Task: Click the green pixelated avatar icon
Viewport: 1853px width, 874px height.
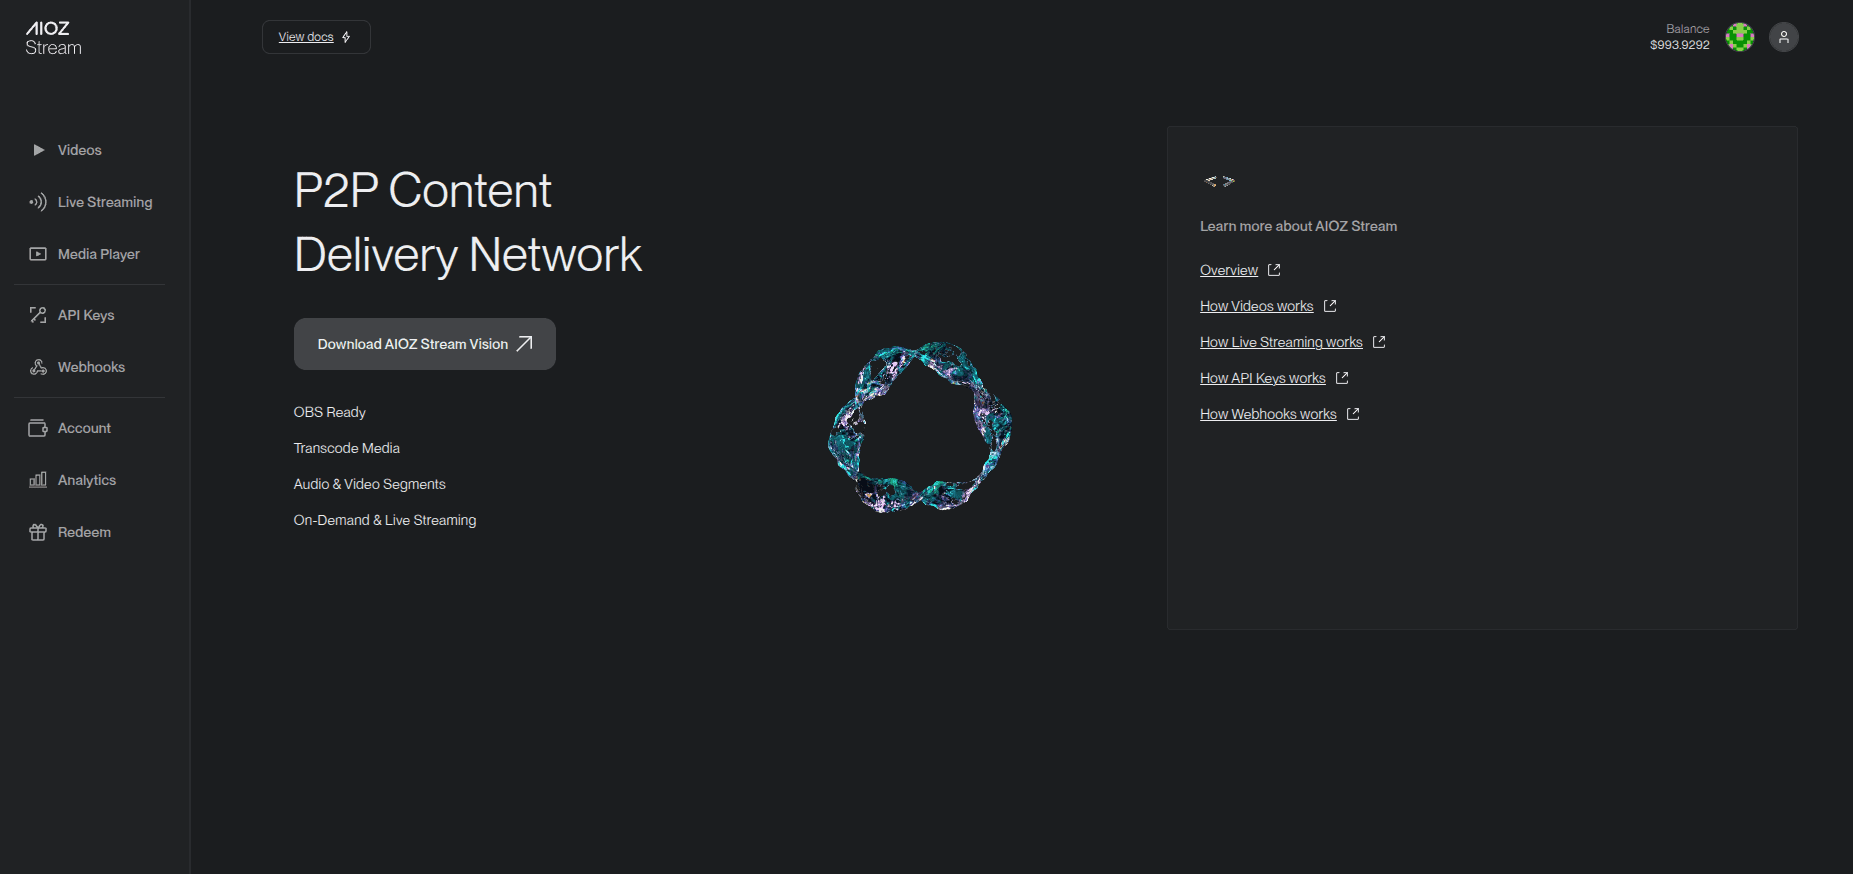Action: point(1739,37)
